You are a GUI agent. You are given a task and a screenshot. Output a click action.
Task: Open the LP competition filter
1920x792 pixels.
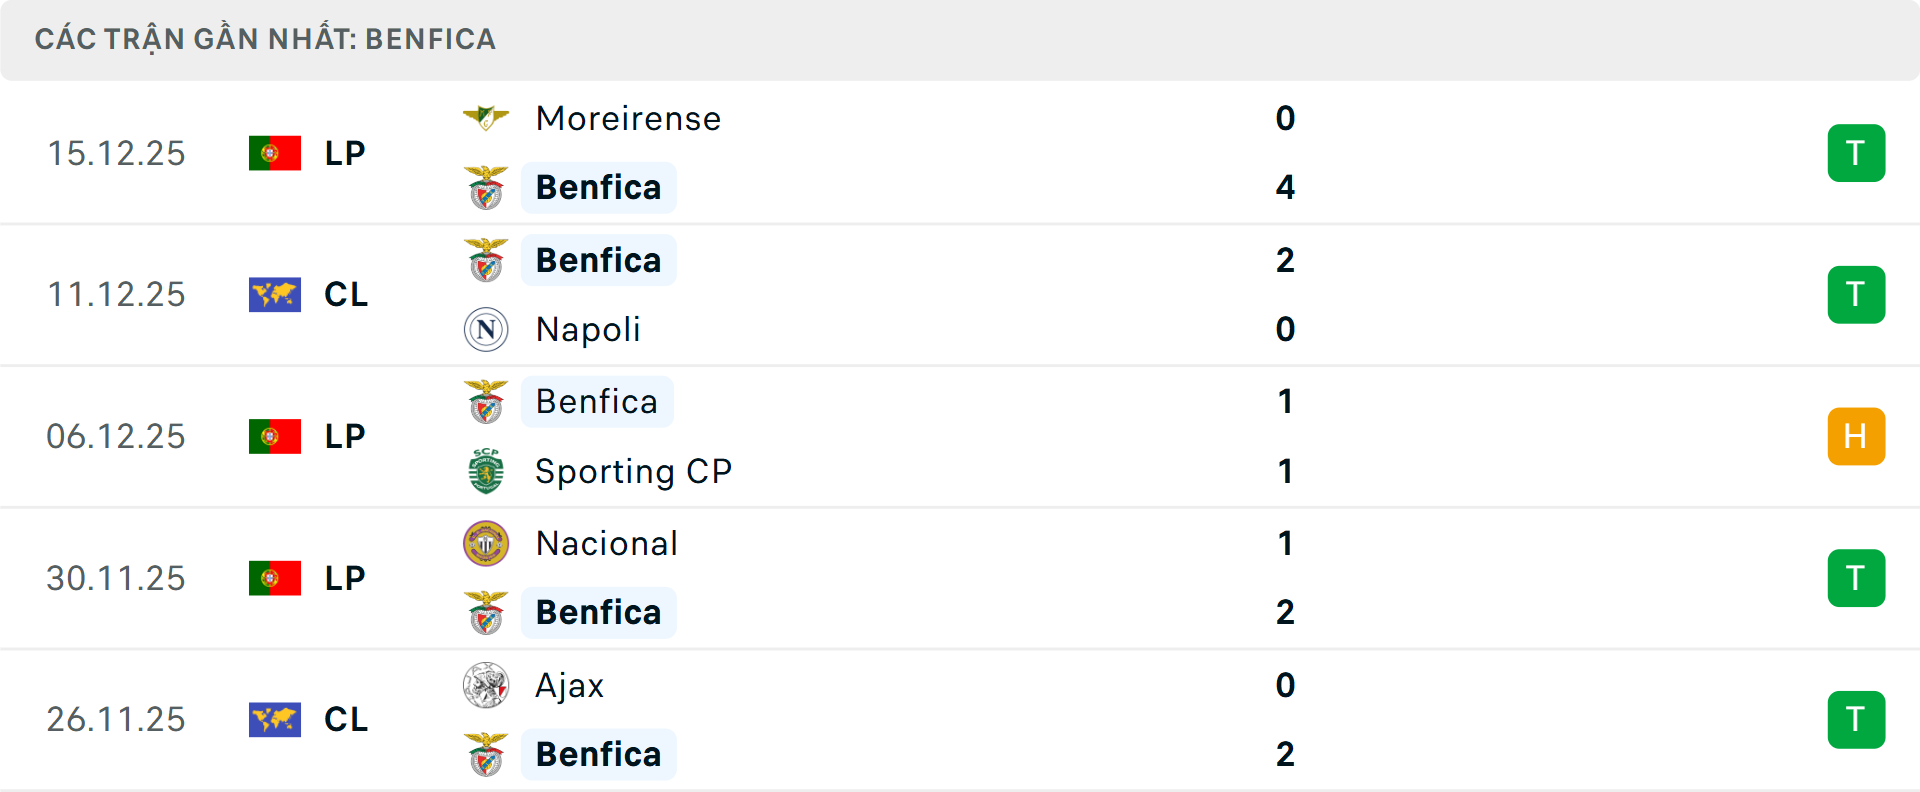(345, 152)
